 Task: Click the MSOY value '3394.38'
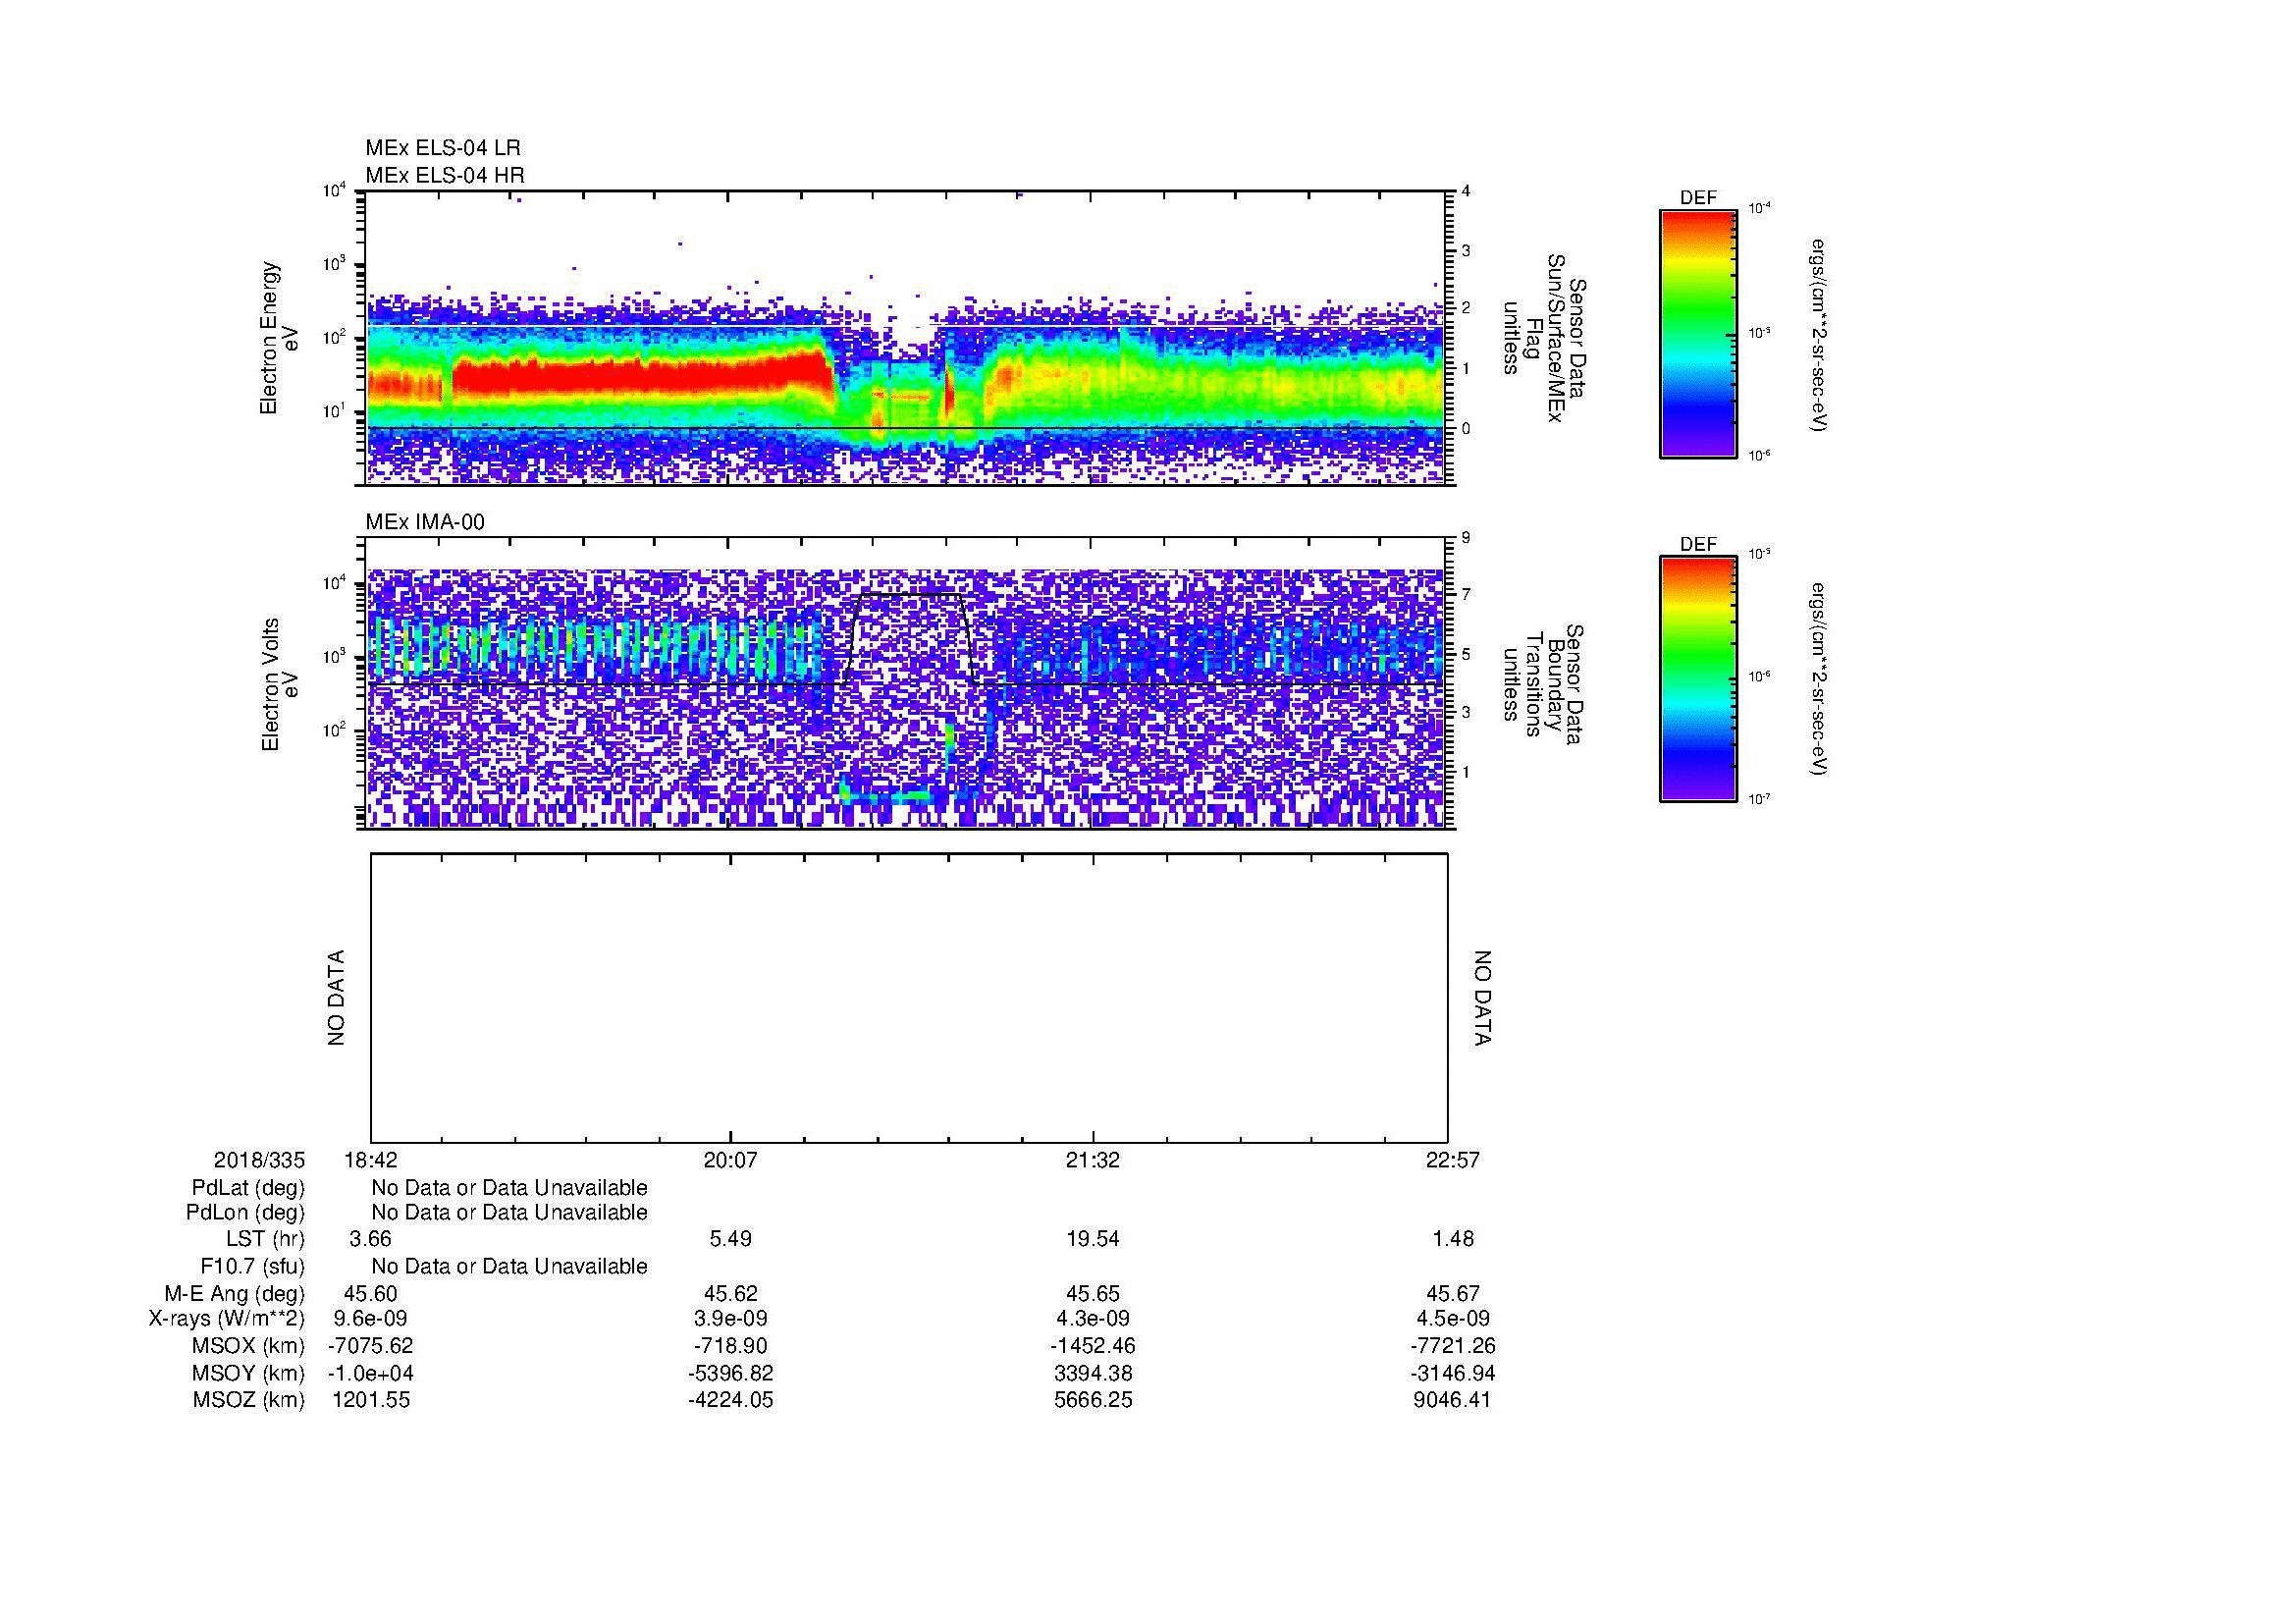point(1093,1373)
